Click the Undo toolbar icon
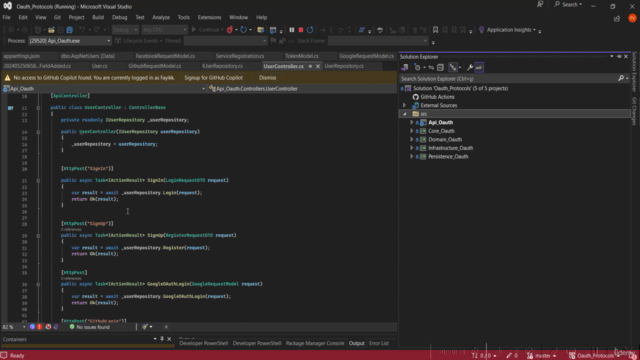This screenshot has width=640, height=360. [x=82, y=30]
